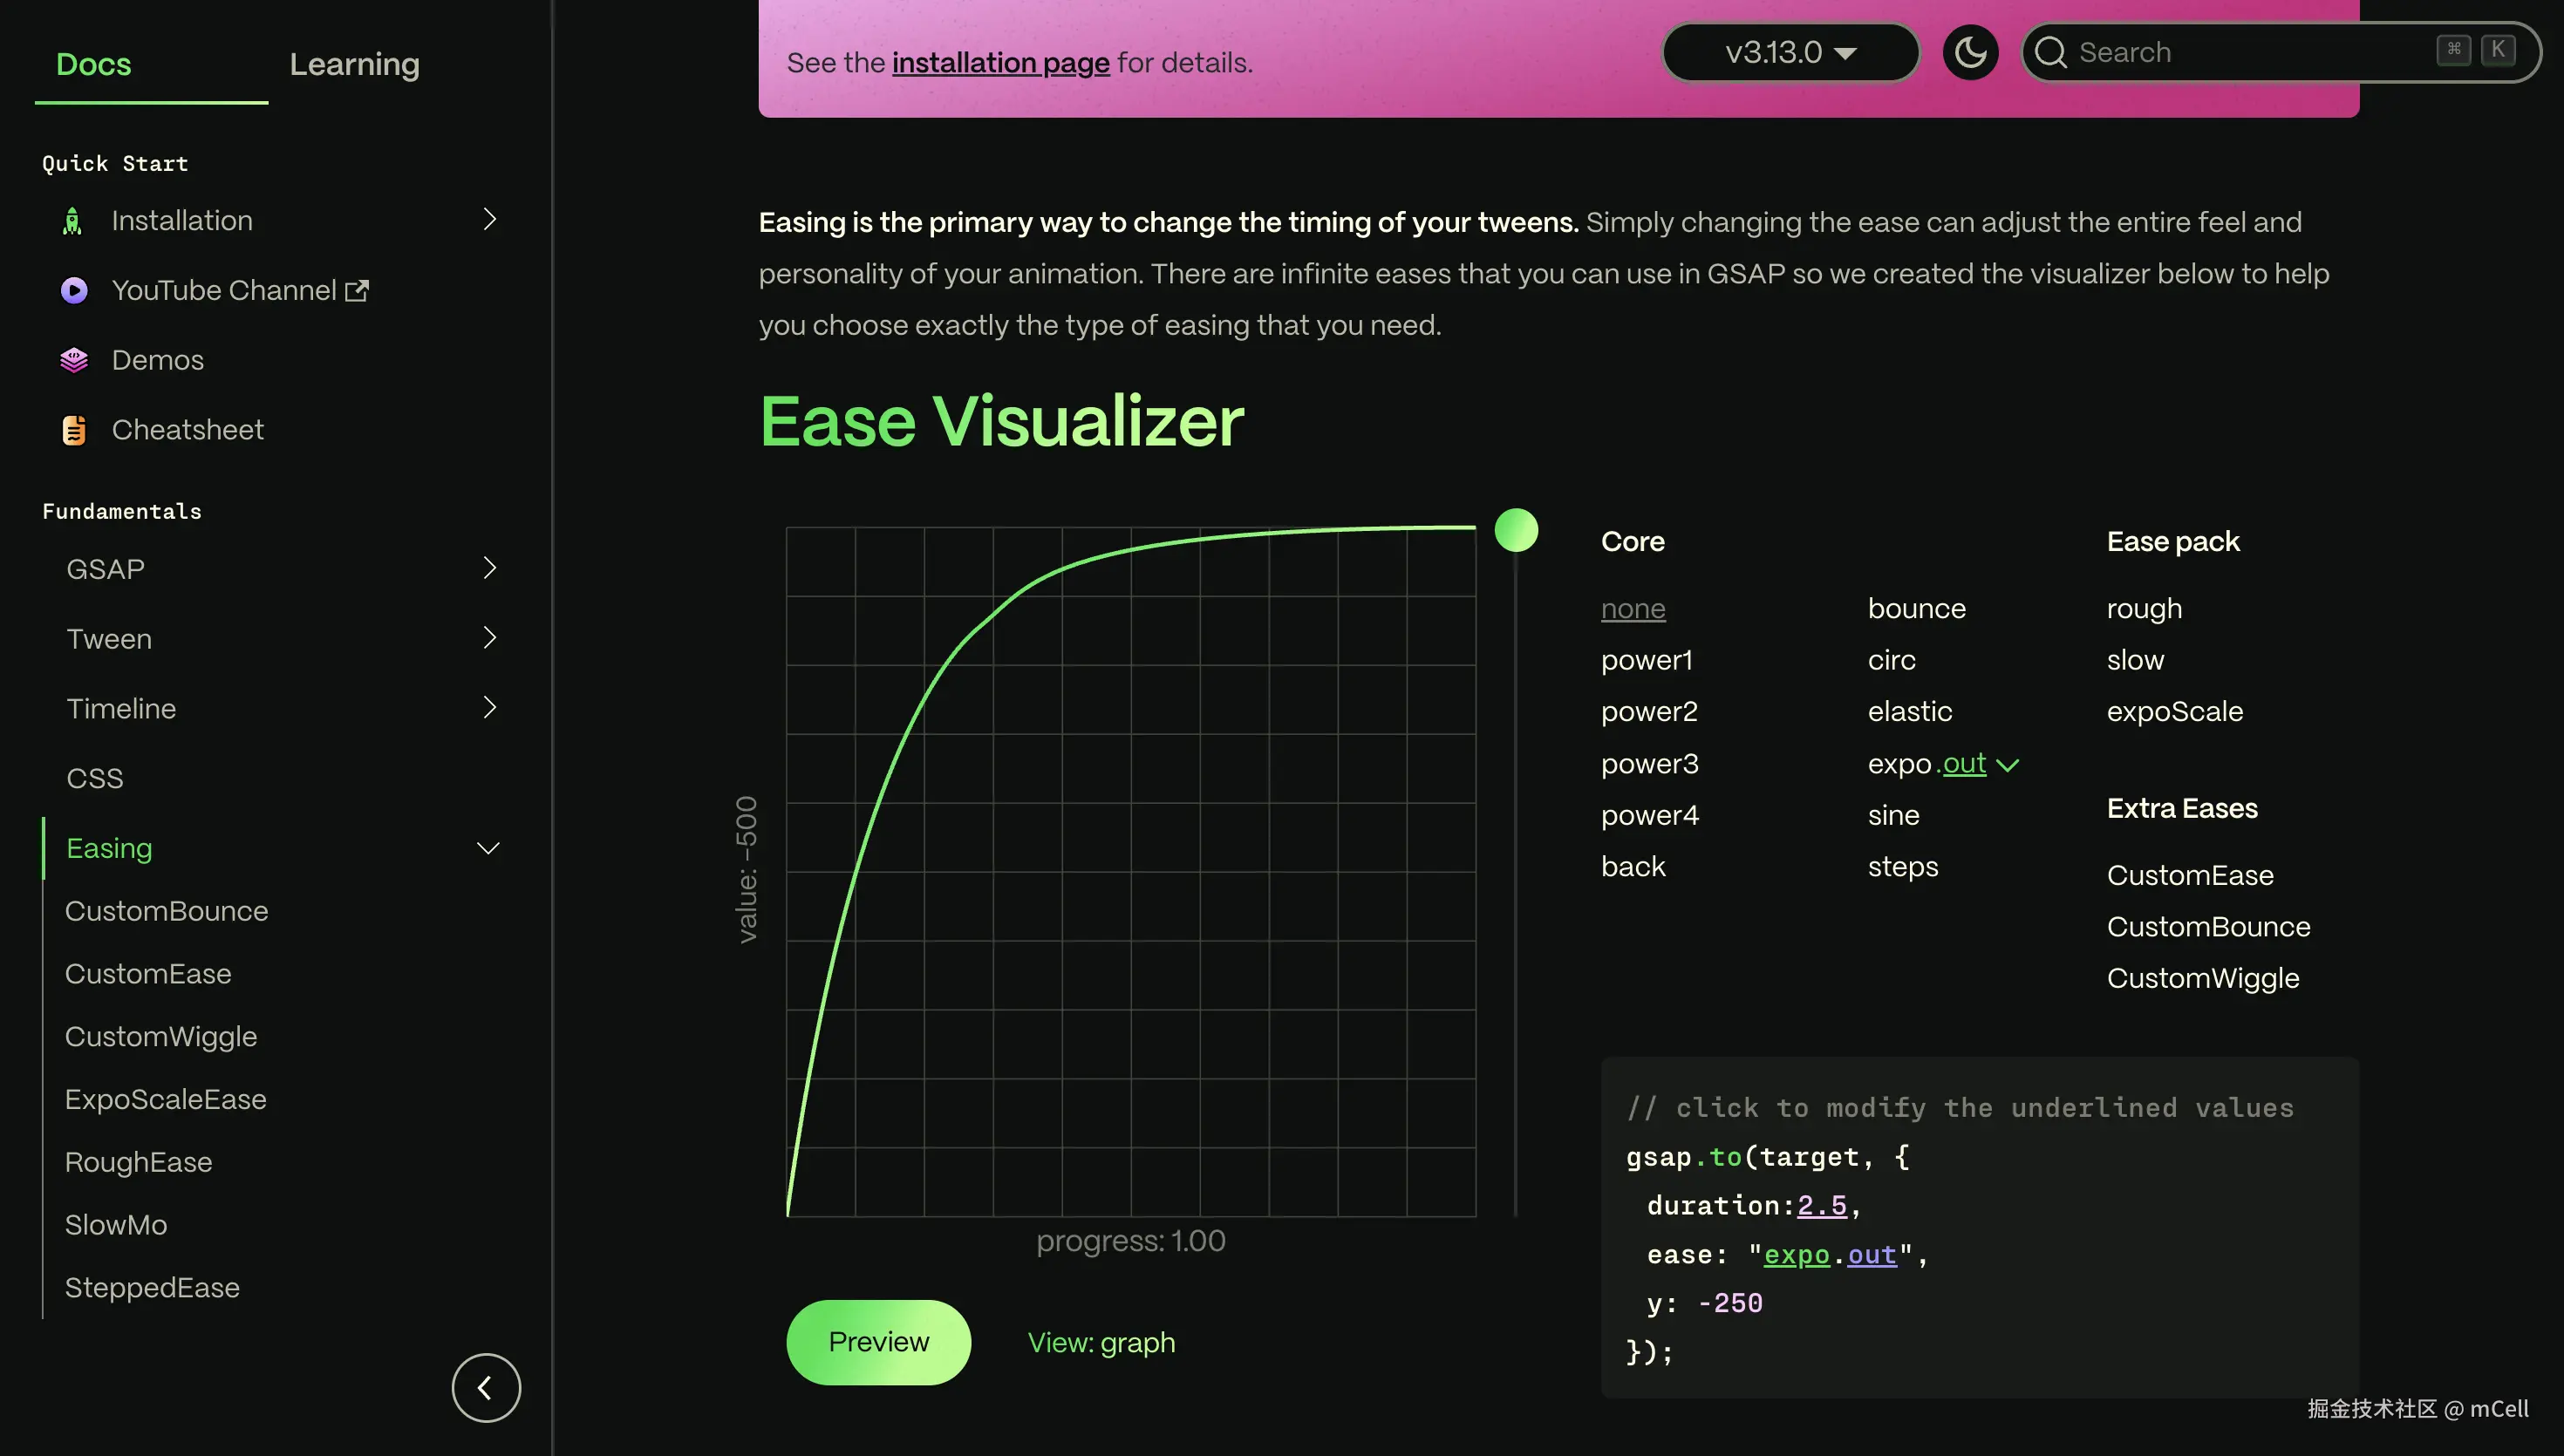Screen dimensions: 2564x1456
Task: Expand the Tween section chevron
Action: pos(489,638)
